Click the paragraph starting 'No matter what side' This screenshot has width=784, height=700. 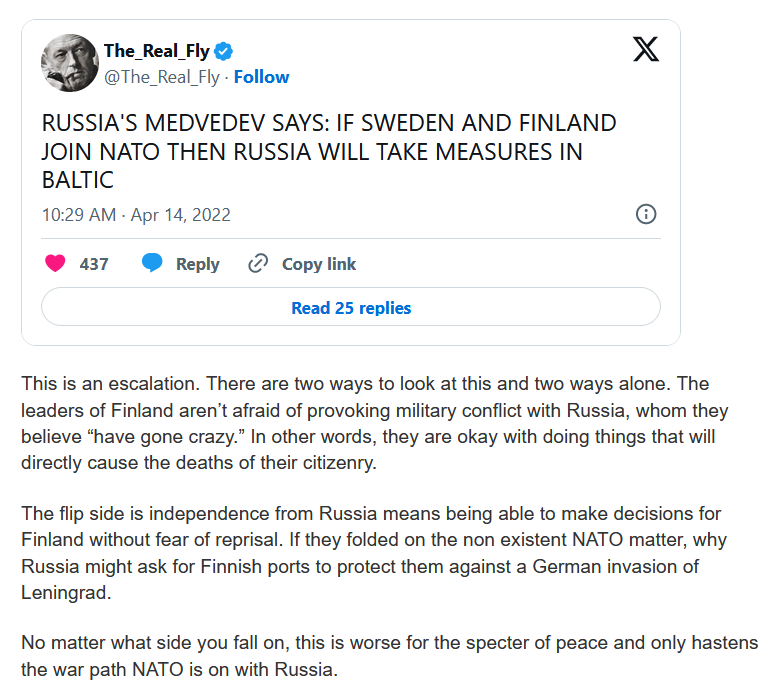390,656
